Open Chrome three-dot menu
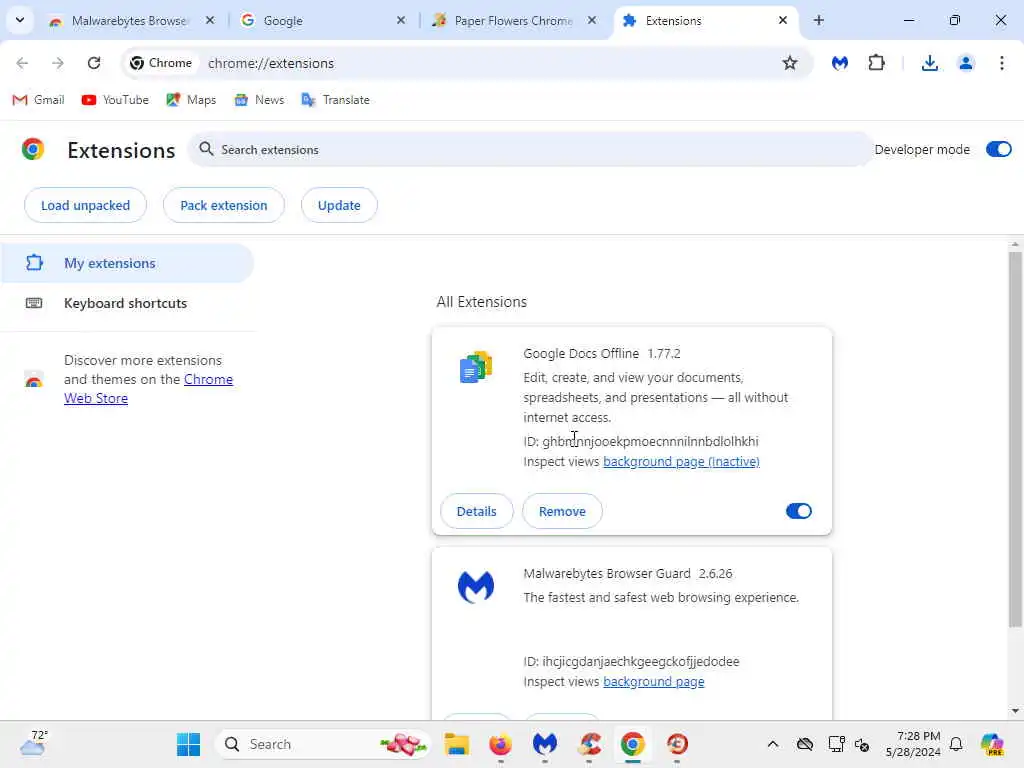 coord(1001,63)
